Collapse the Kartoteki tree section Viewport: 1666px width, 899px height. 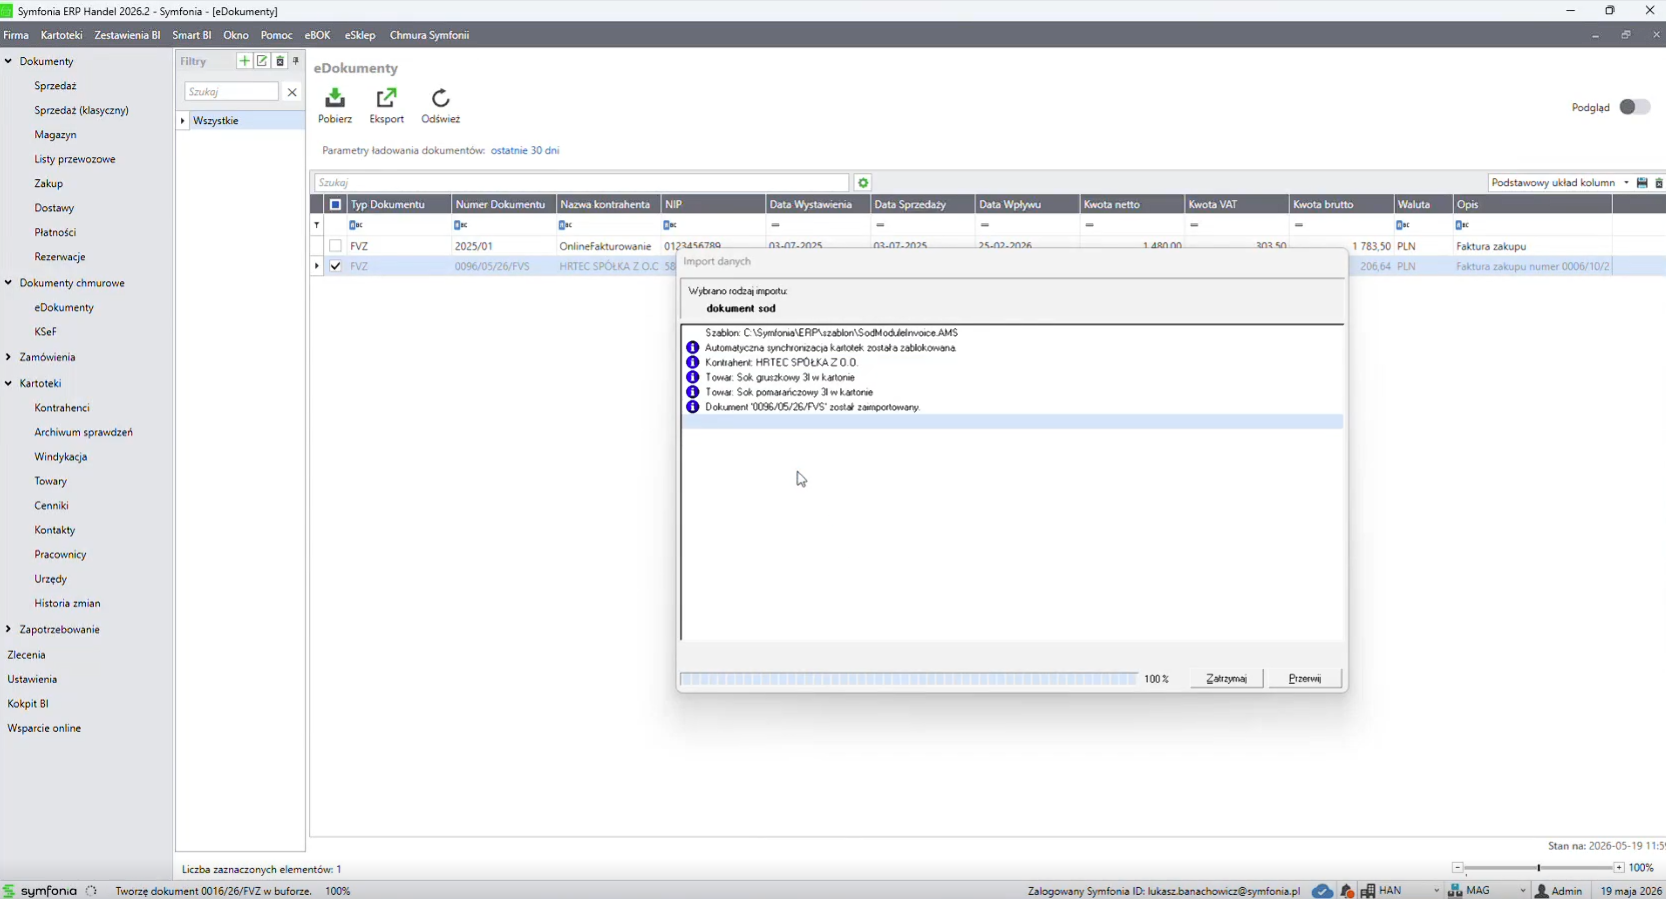pyautogui.click(x=9, y=383)
